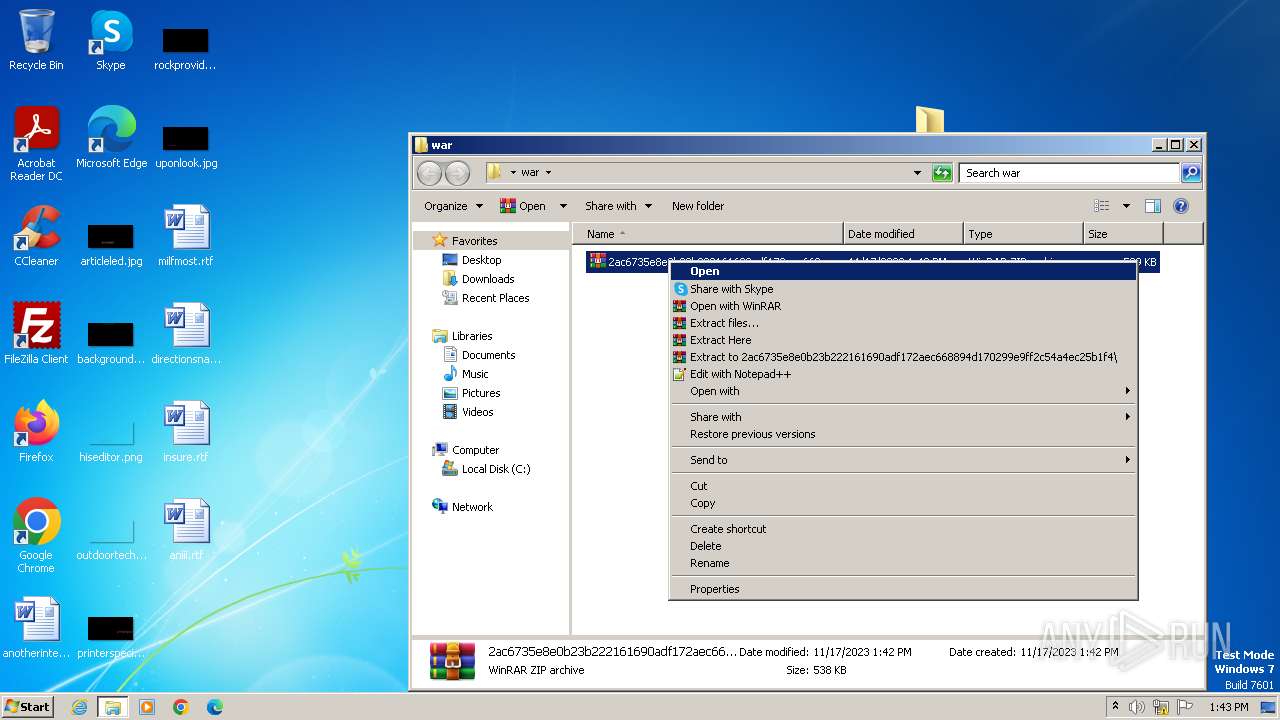Open the Organize dropdown menu
Screen dimensions: 1280x720
tap(453, 206)
